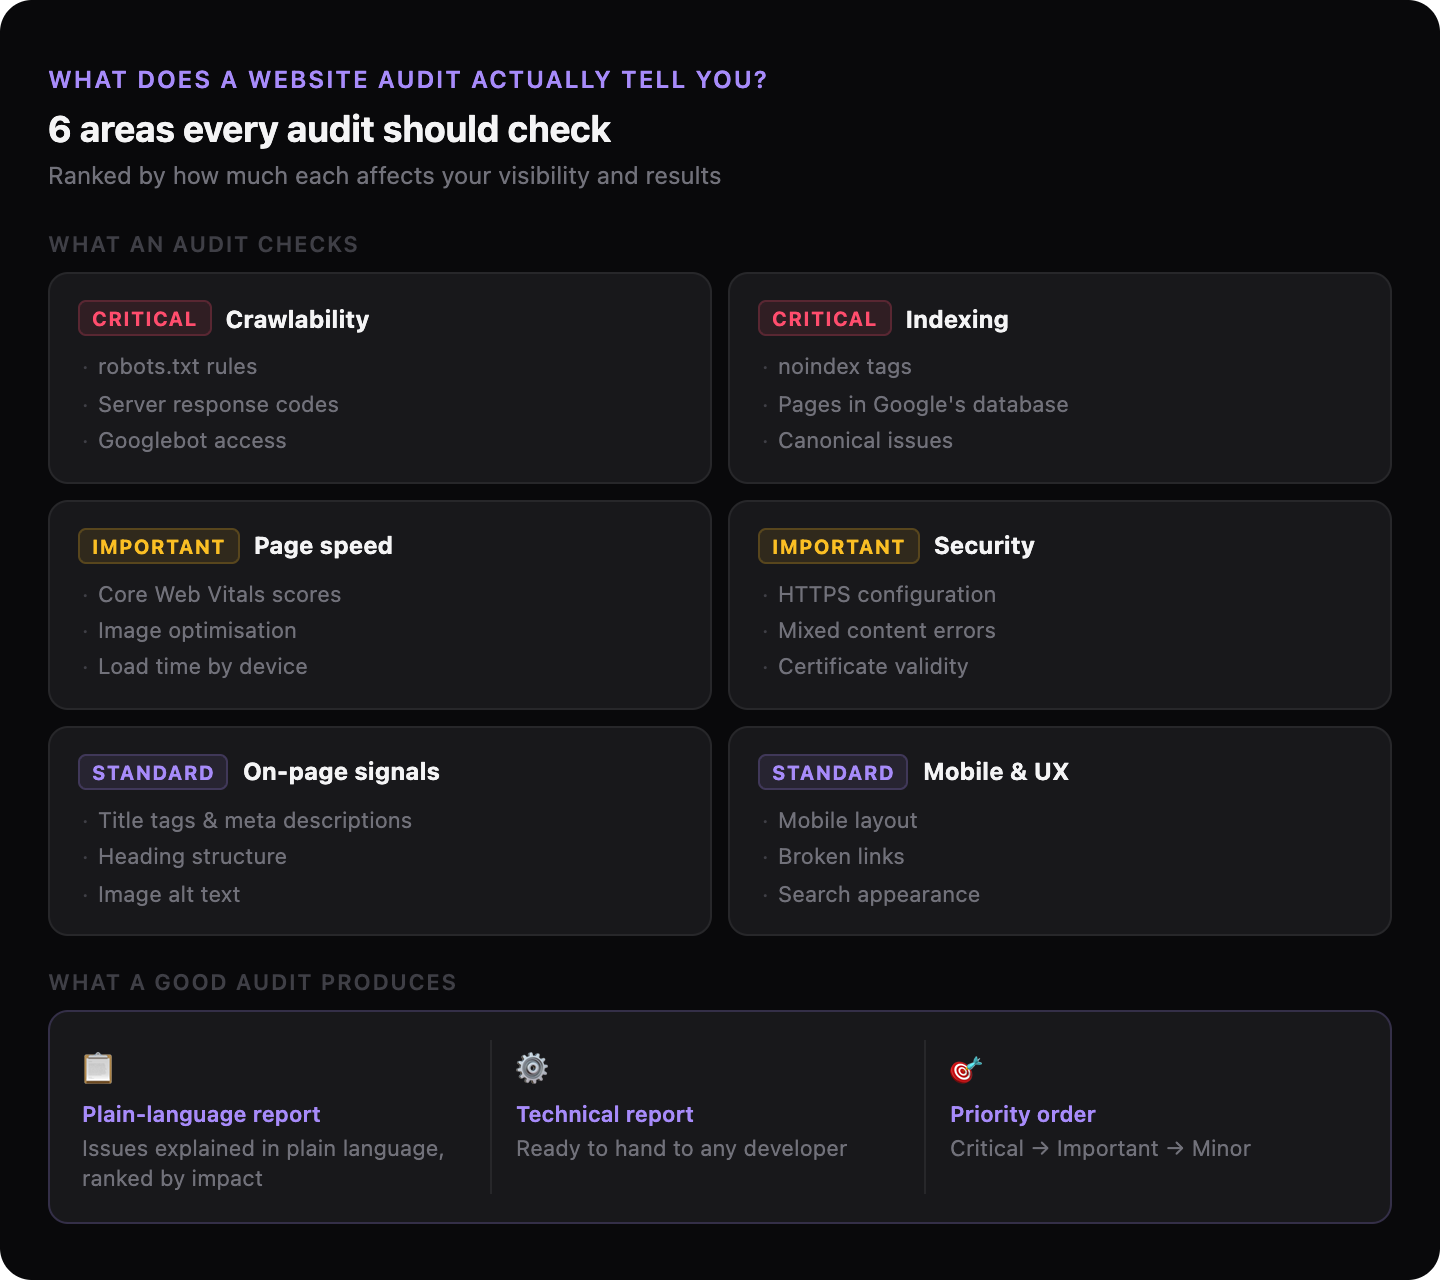The image size is (1440, 1280).
Task: Click the STANDARD badge next to Mobile & UX
Action: 833,772
